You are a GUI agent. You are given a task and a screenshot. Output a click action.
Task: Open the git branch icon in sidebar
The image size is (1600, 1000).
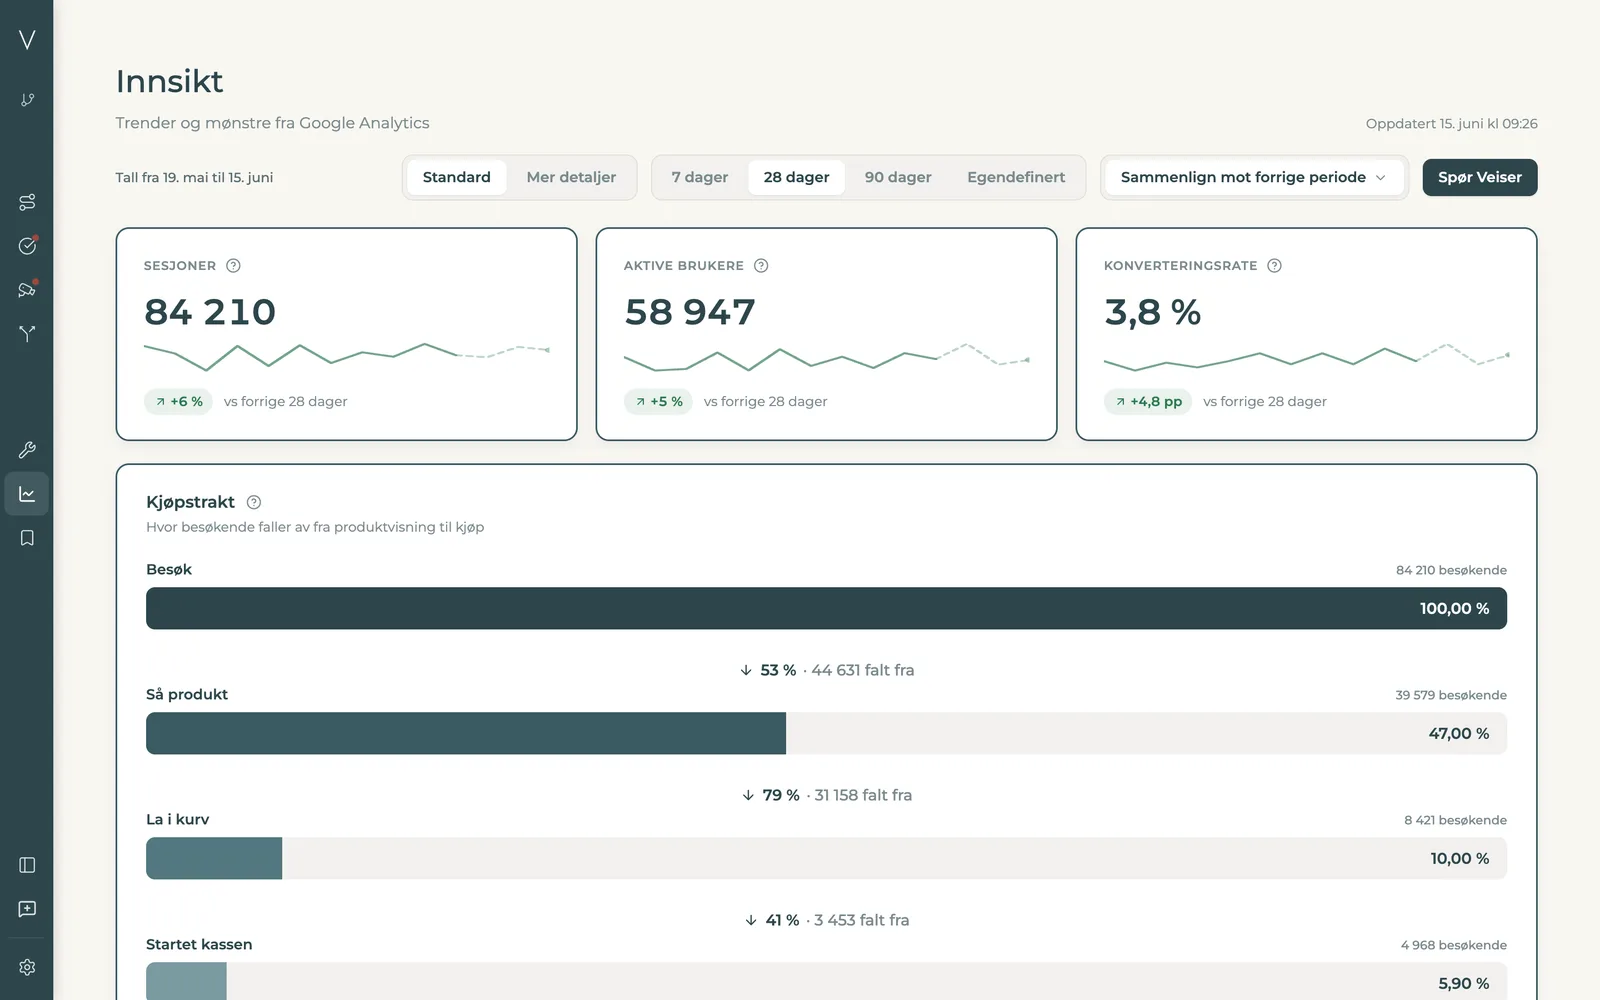(x=27, y=100)
